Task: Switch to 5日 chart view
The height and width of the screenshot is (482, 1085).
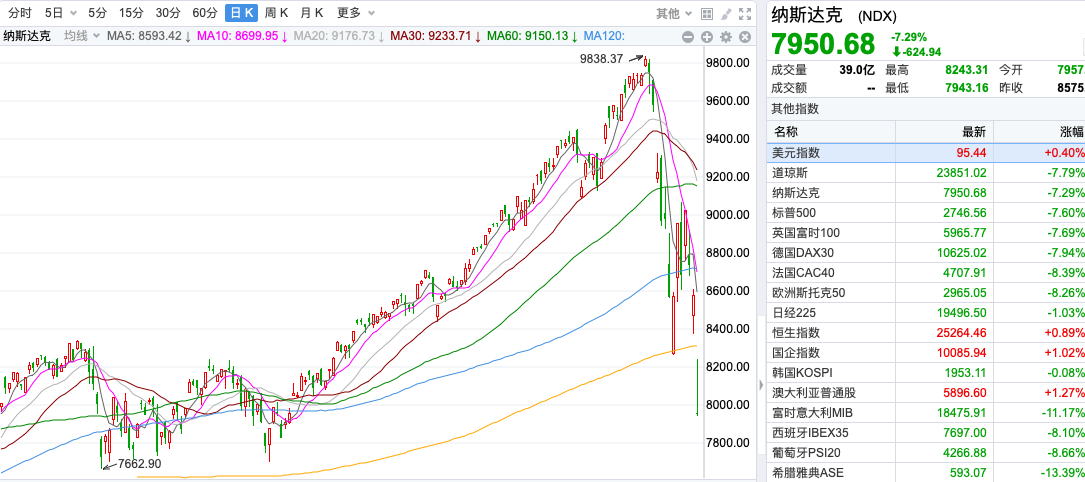Action: 54,12
